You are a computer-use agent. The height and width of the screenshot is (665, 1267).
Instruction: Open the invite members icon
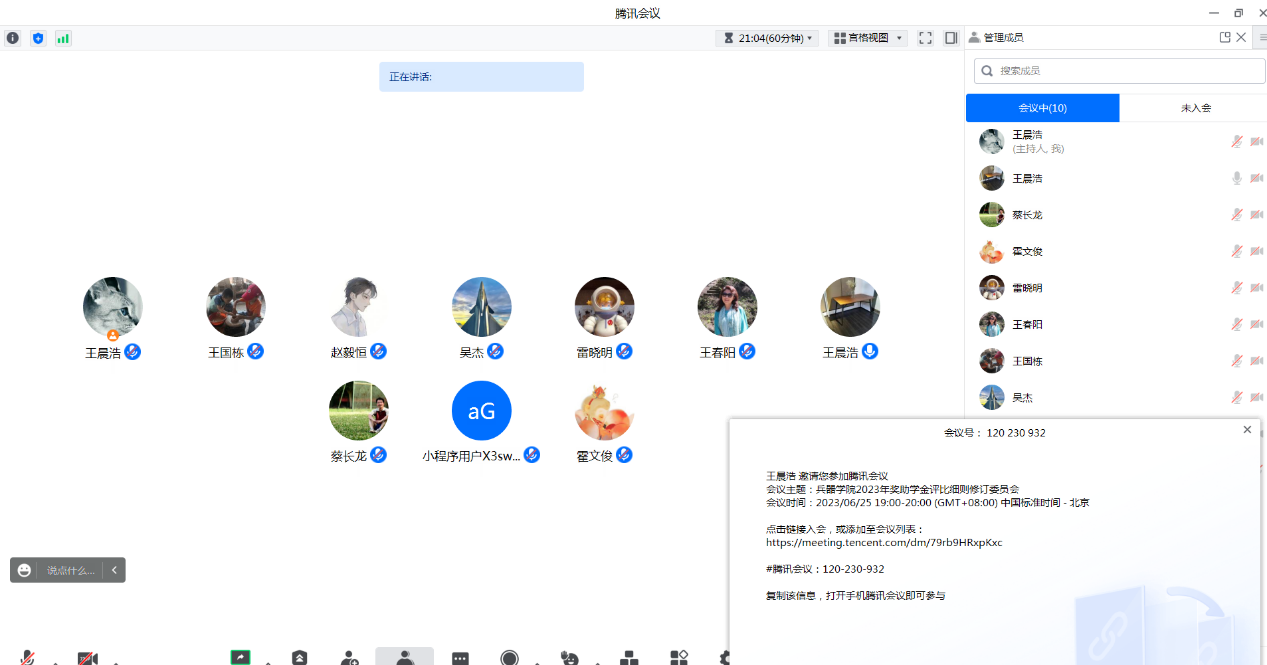pyautogui.click(x=349, y=657)
